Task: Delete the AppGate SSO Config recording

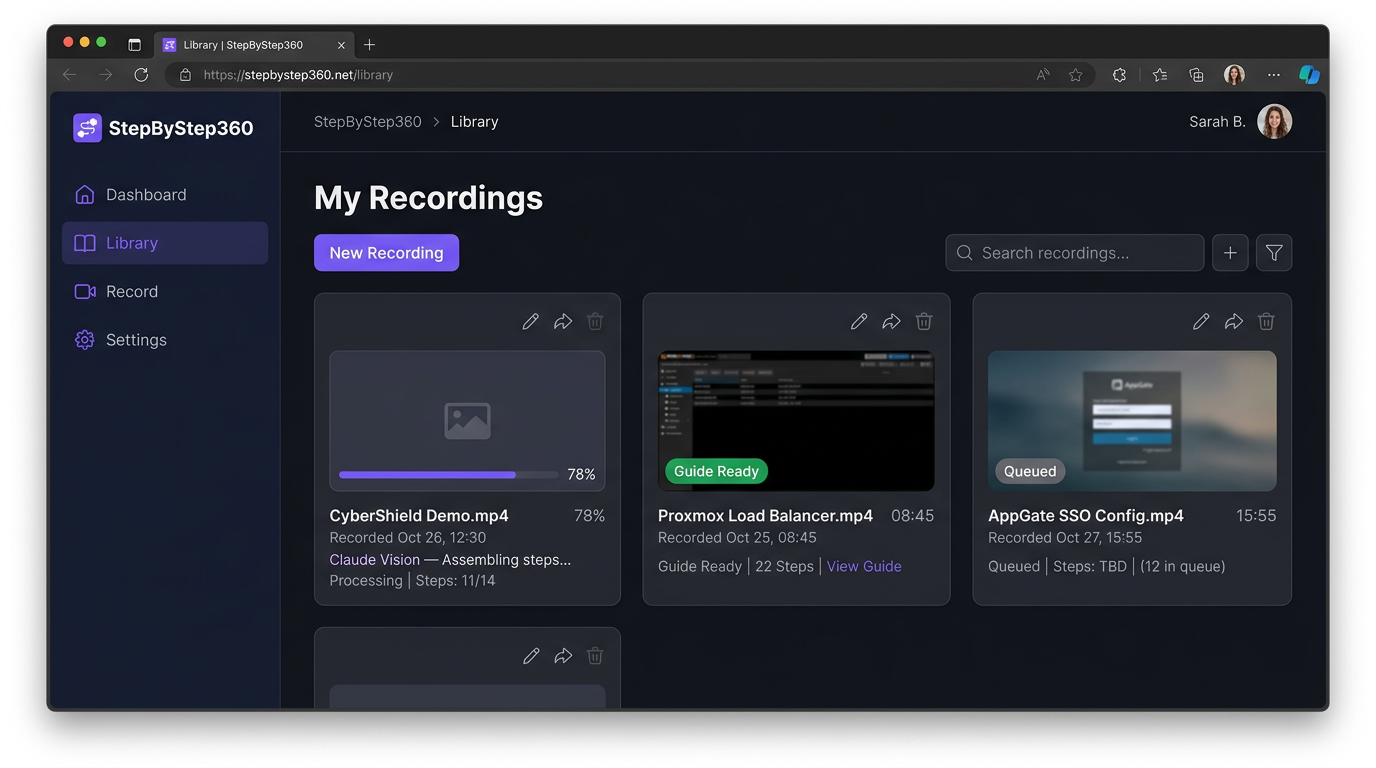Action: coord(1266,321)
